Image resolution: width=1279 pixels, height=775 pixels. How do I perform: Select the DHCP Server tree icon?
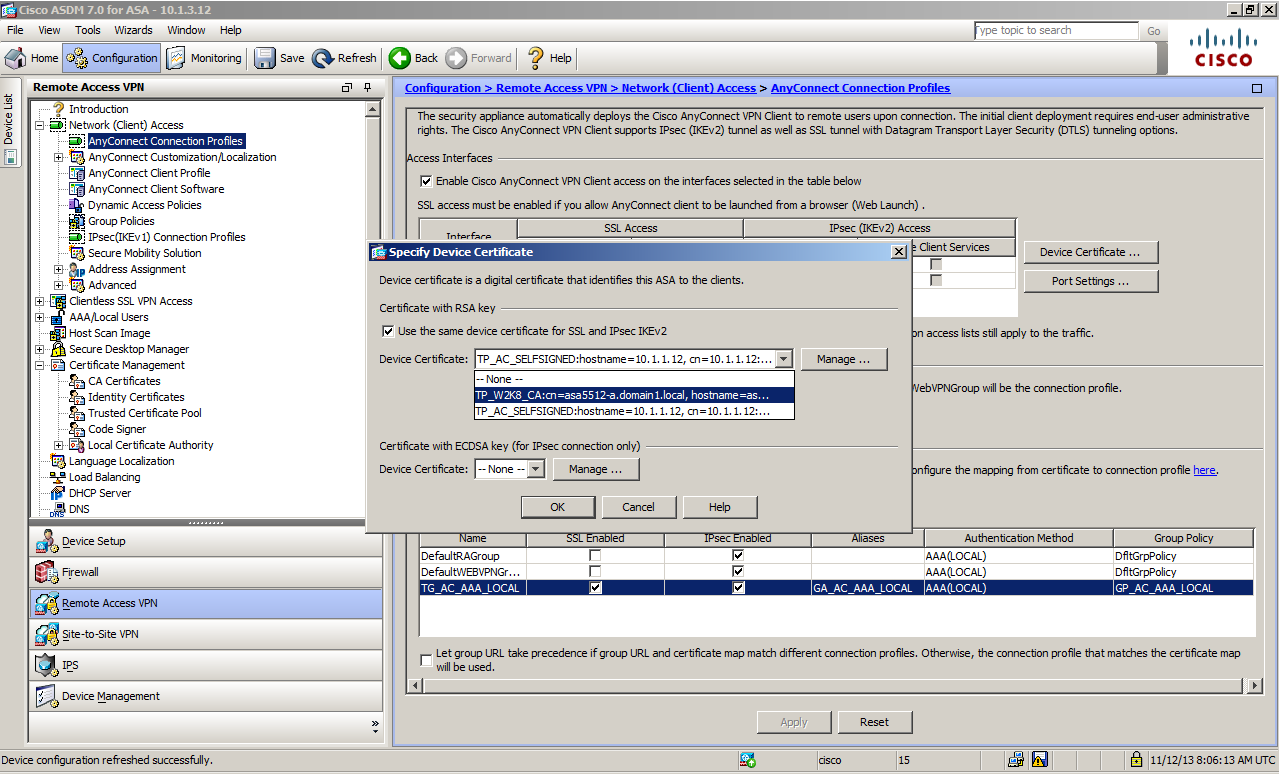coord(58,493)
